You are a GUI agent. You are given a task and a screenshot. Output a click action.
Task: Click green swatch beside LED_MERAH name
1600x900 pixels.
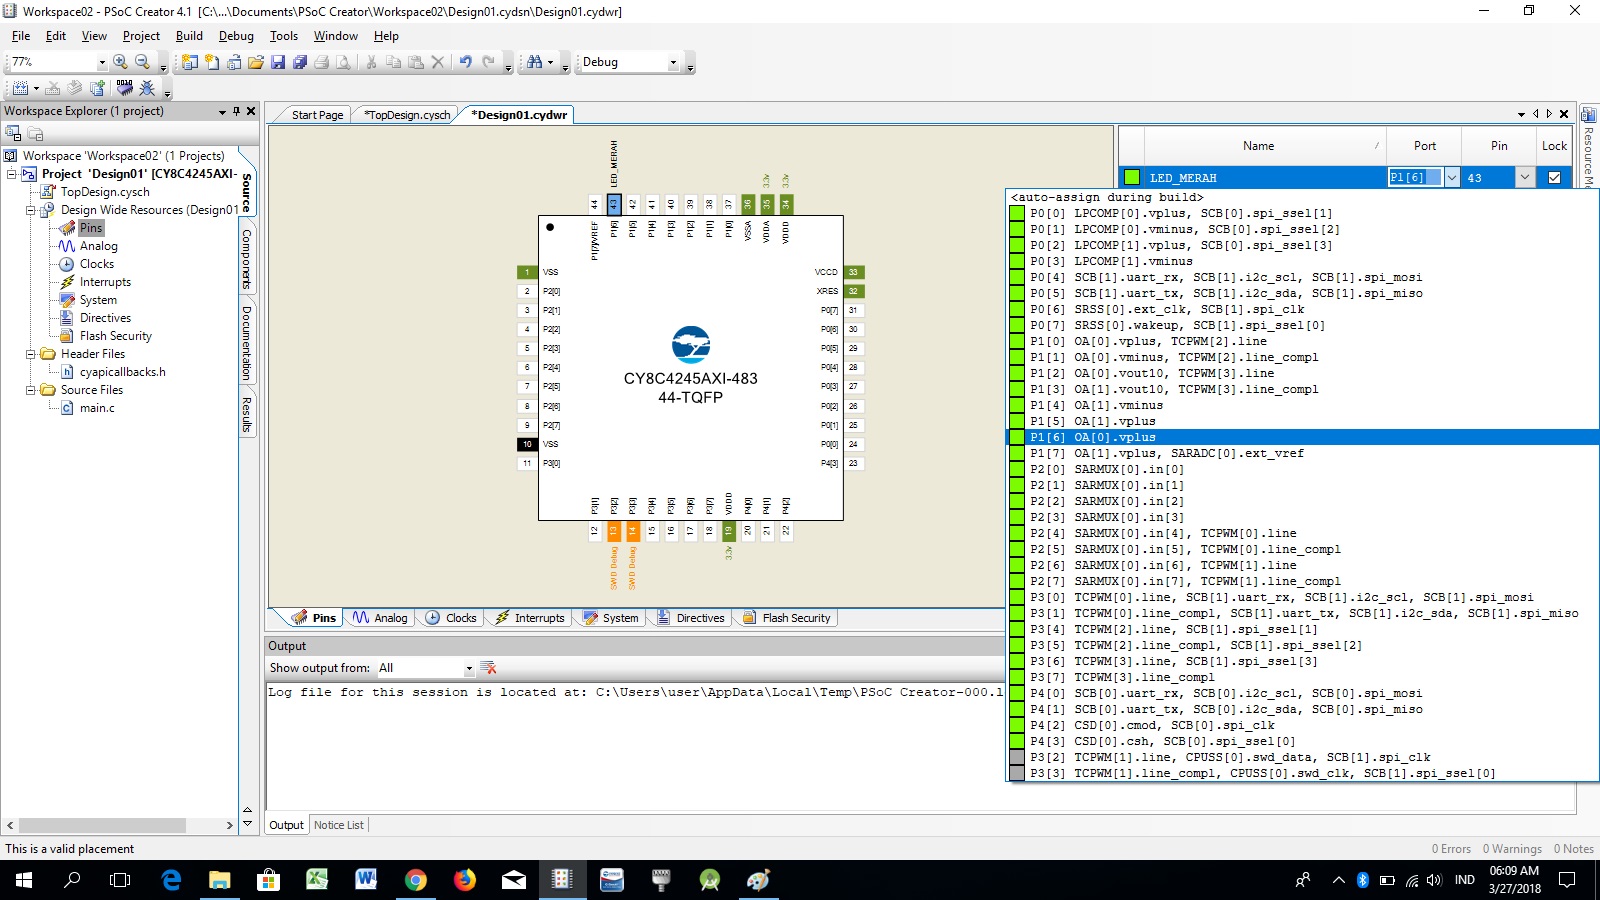pos(1132,178)
